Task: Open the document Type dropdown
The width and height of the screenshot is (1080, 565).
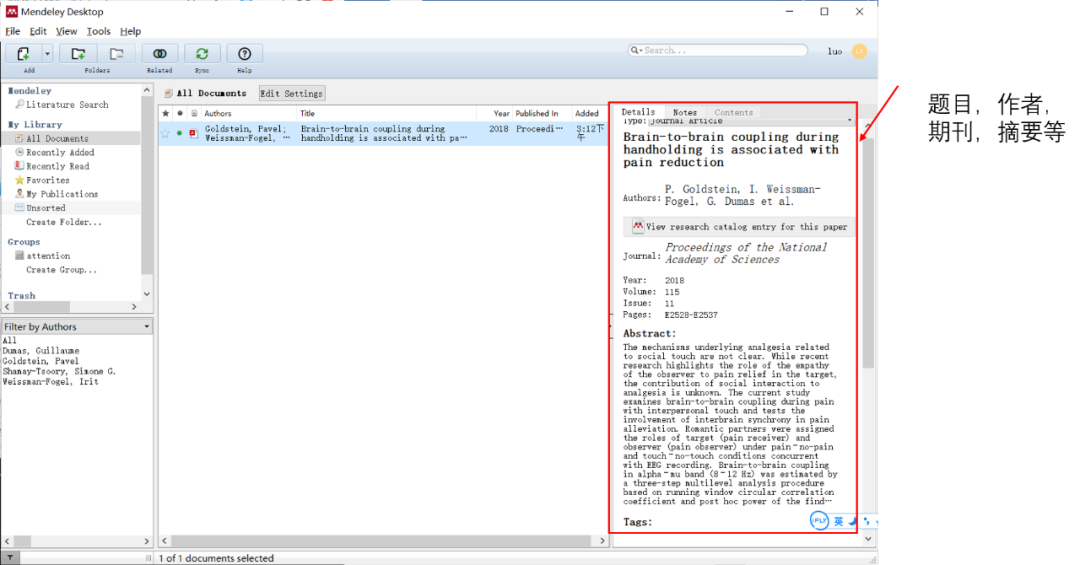Action: [751, 121]
